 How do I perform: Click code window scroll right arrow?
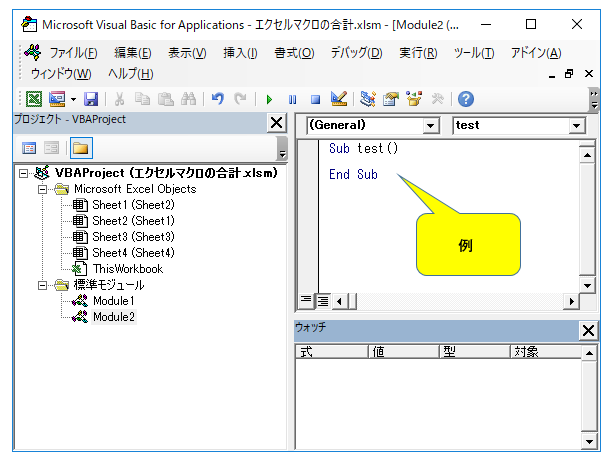tap(572, 301)
